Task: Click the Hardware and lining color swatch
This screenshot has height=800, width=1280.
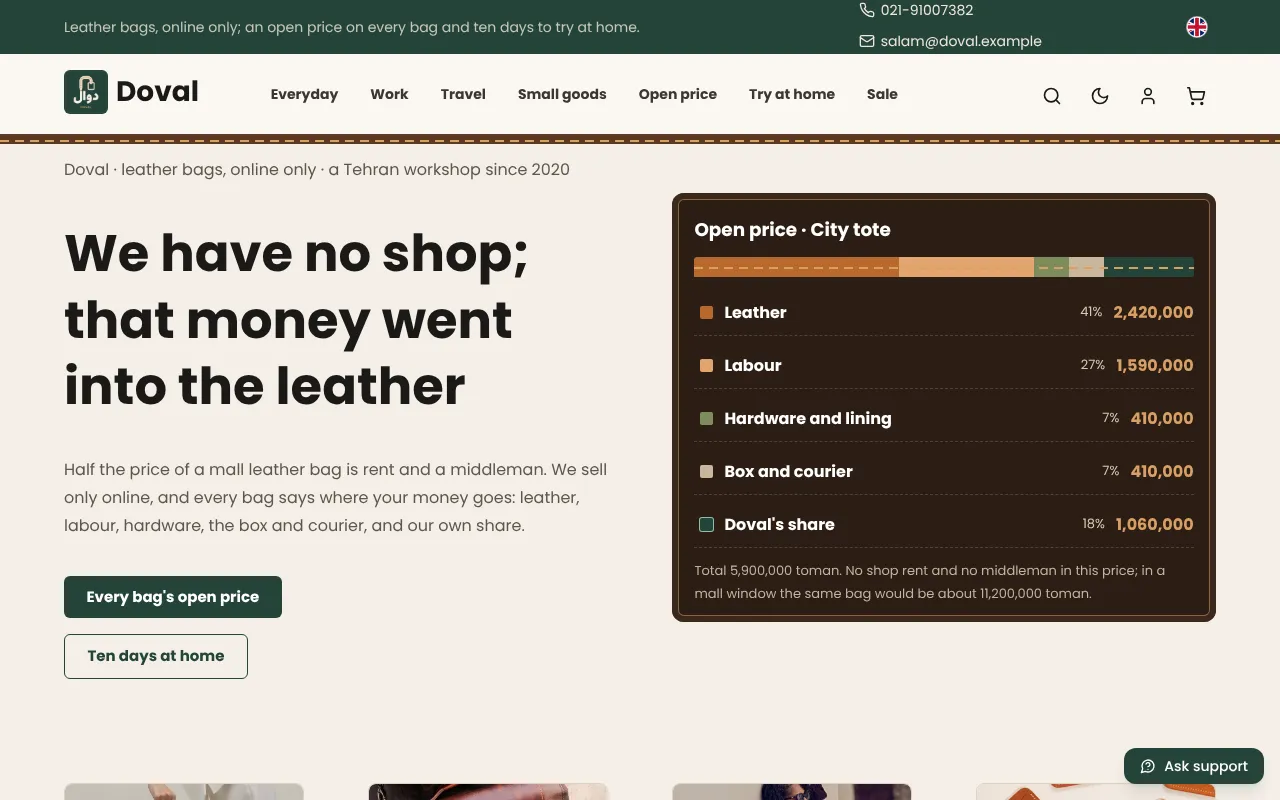Action: point(707,418)
